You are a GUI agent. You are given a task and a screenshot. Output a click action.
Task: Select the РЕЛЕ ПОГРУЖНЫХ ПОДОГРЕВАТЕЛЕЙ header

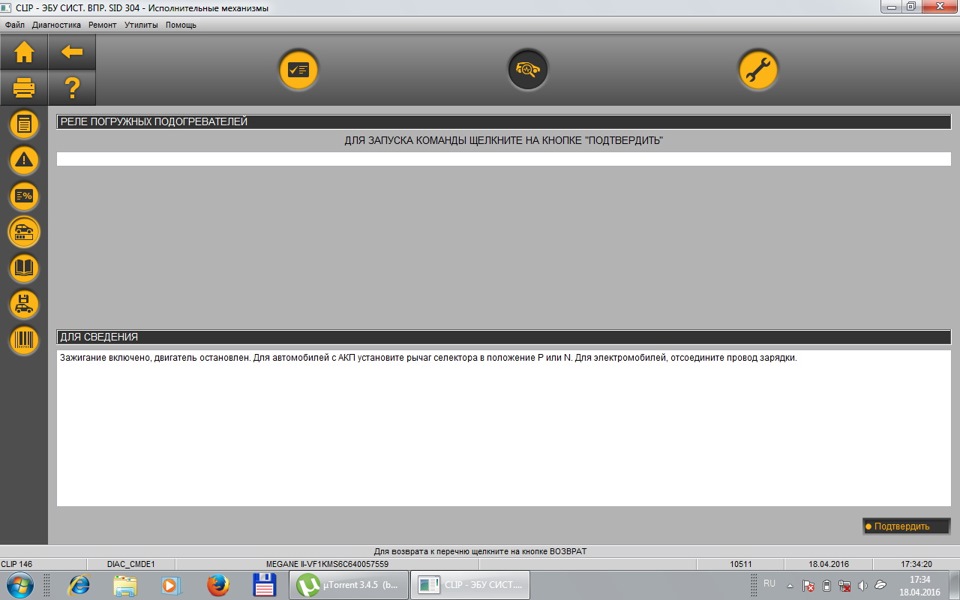click(503, 122)
